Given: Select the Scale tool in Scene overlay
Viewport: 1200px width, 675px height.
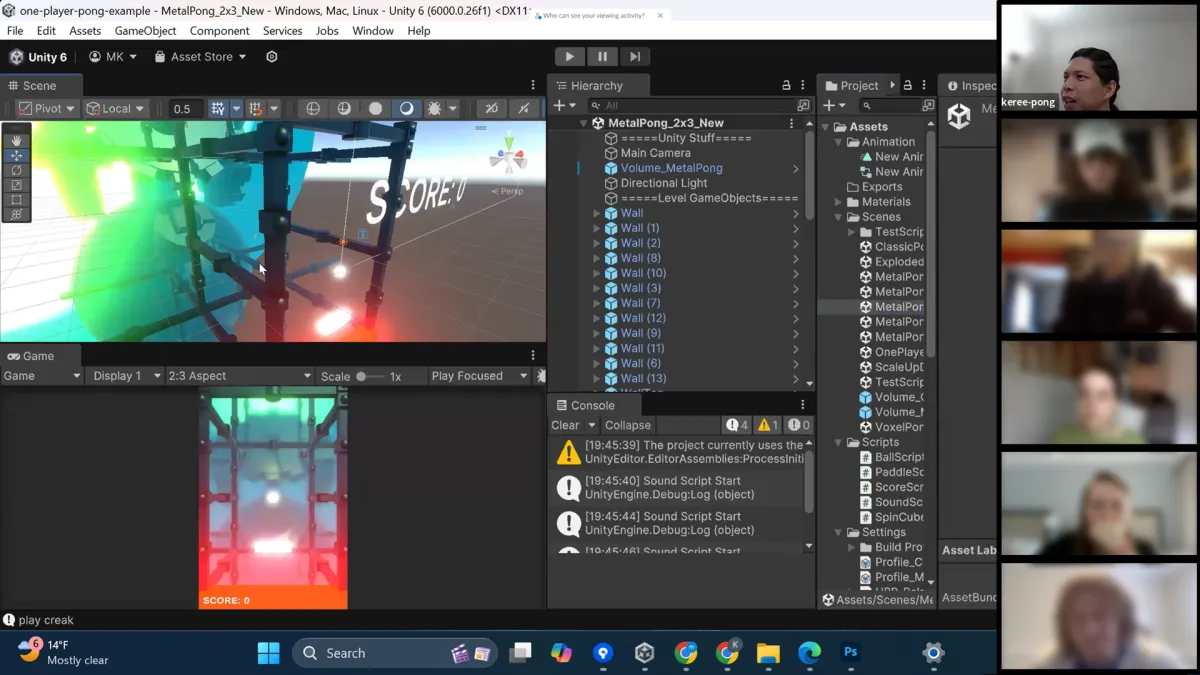Looking at the screenshot, I should [x=17, y=185].
